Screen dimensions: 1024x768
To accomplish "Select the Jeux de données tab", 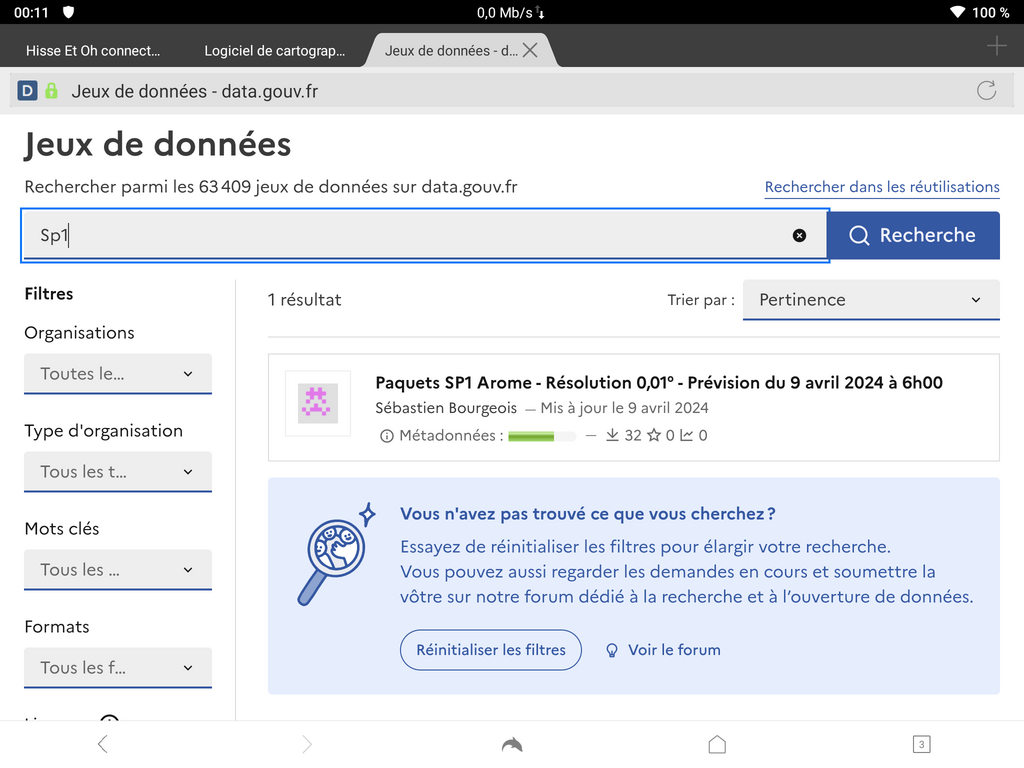I will coord(451,51).
